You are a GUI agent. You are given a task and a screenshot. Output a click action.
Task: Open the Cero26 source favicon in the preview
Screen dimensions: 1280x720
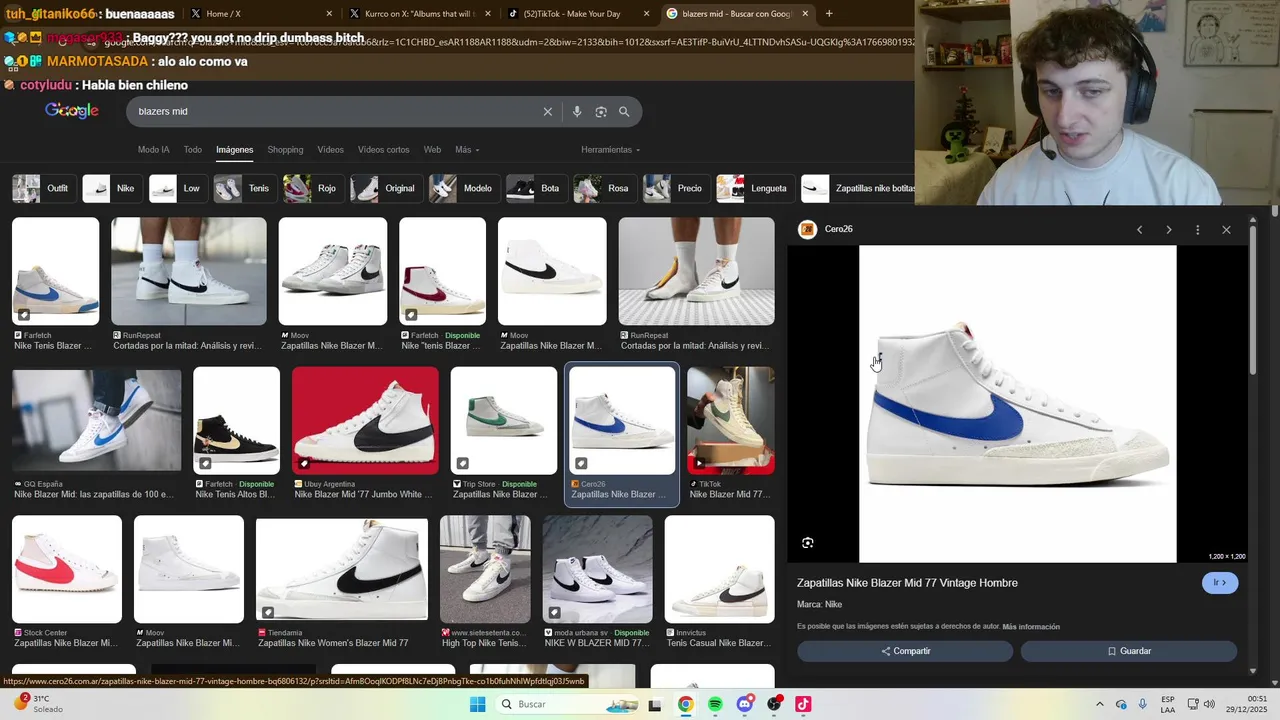[807, 230]
